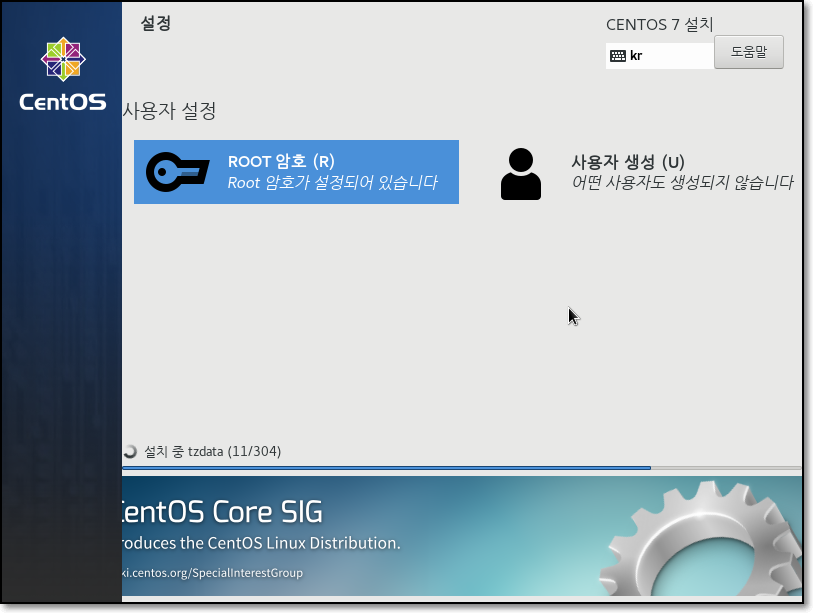Click 'Root 암호가 설정되어 있습니다' status text
This screenshot has height=613, width=813.
coord(333,183)
